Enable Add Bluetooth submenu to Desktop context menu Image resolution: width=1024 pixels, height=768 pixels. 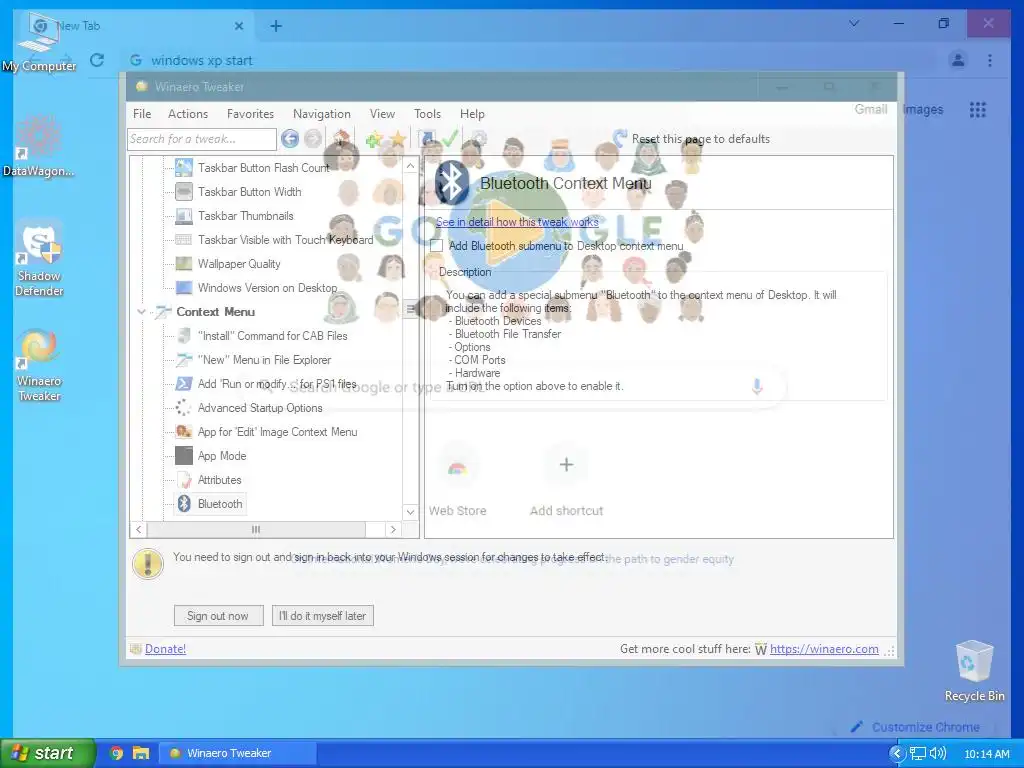pyautogui.click(x=436, y=246)
